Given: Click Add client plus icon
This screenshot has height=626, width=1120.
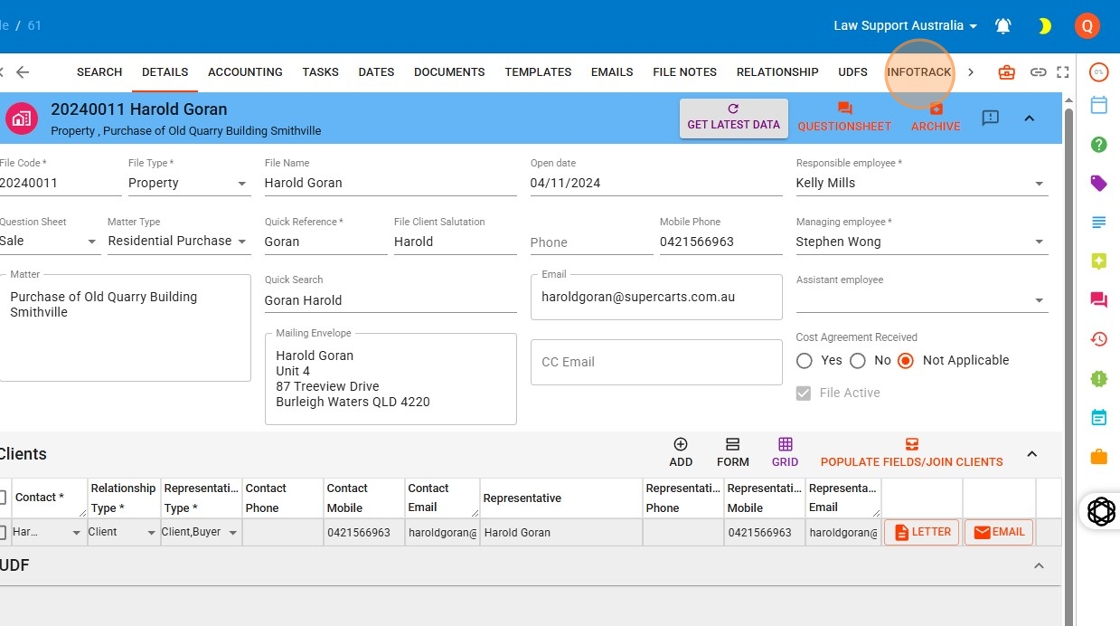Looking at the screenshot, I should (681, 452).
